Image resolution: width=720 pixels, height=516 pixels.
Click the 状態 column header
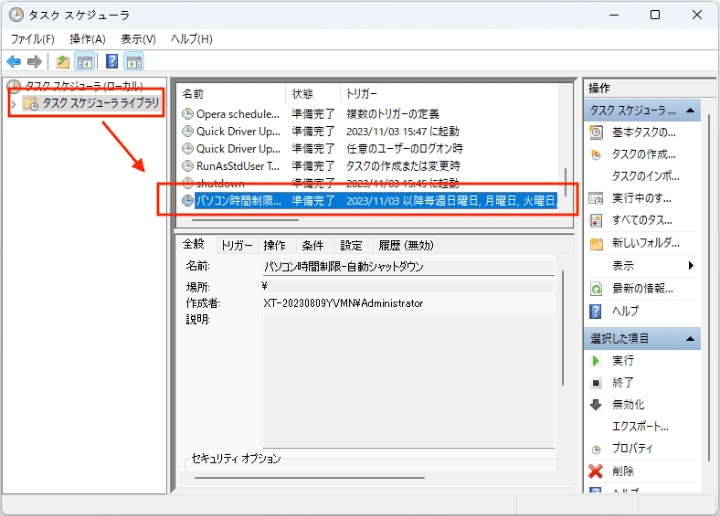pyautogui.click(x=302, y=93)
